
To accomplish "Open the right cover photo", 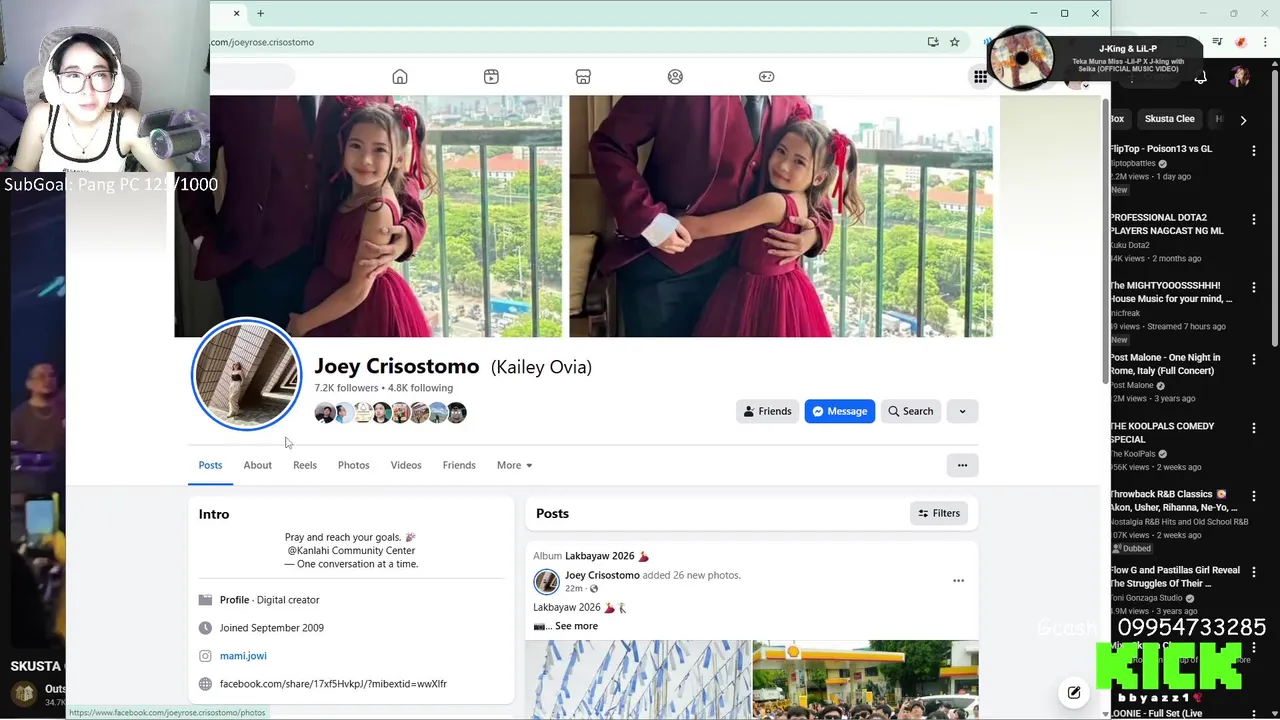I will click(x=780, y=216).
